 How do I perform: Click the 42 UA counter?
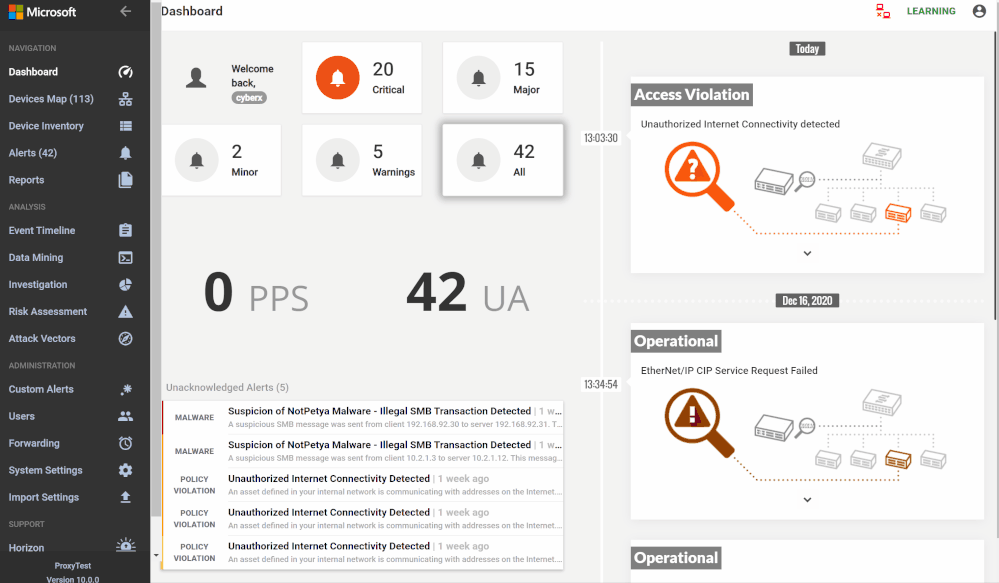468,292
